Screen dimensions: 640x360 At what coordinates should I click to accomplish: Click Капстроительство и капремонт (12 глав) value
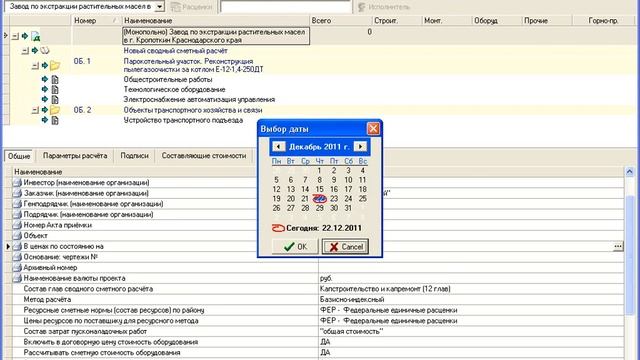pyautogui.click(x=471, y=289)
